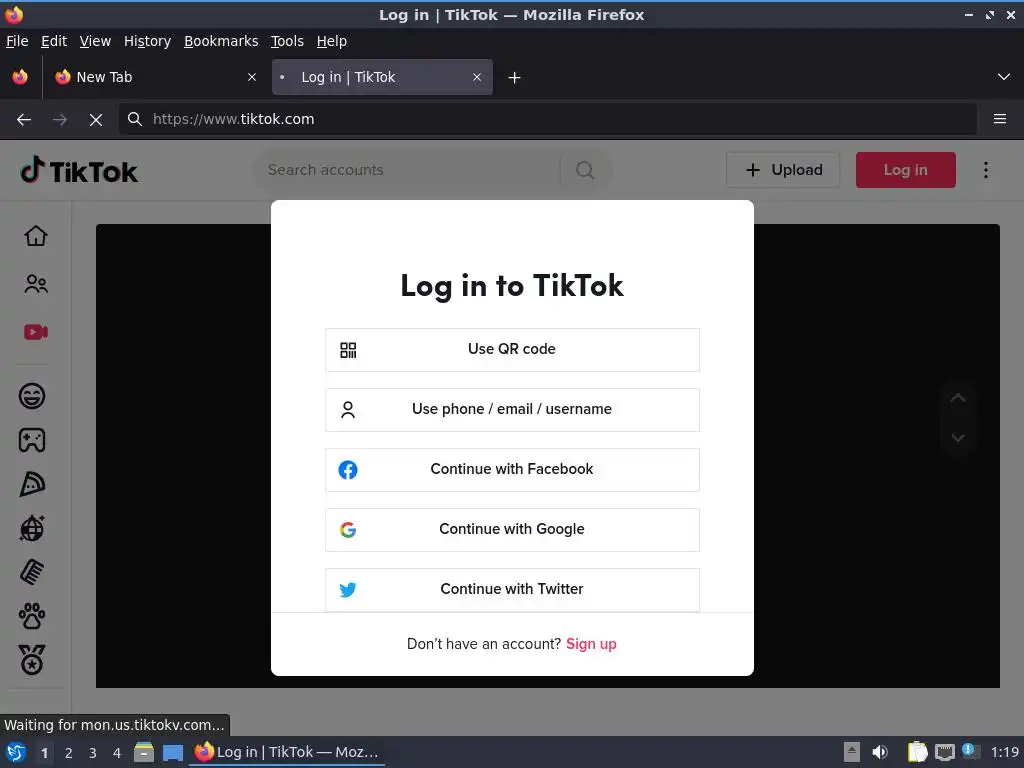Stop page loading with X button
This screenshot has width=1024, height=768.
coord(96,120)
